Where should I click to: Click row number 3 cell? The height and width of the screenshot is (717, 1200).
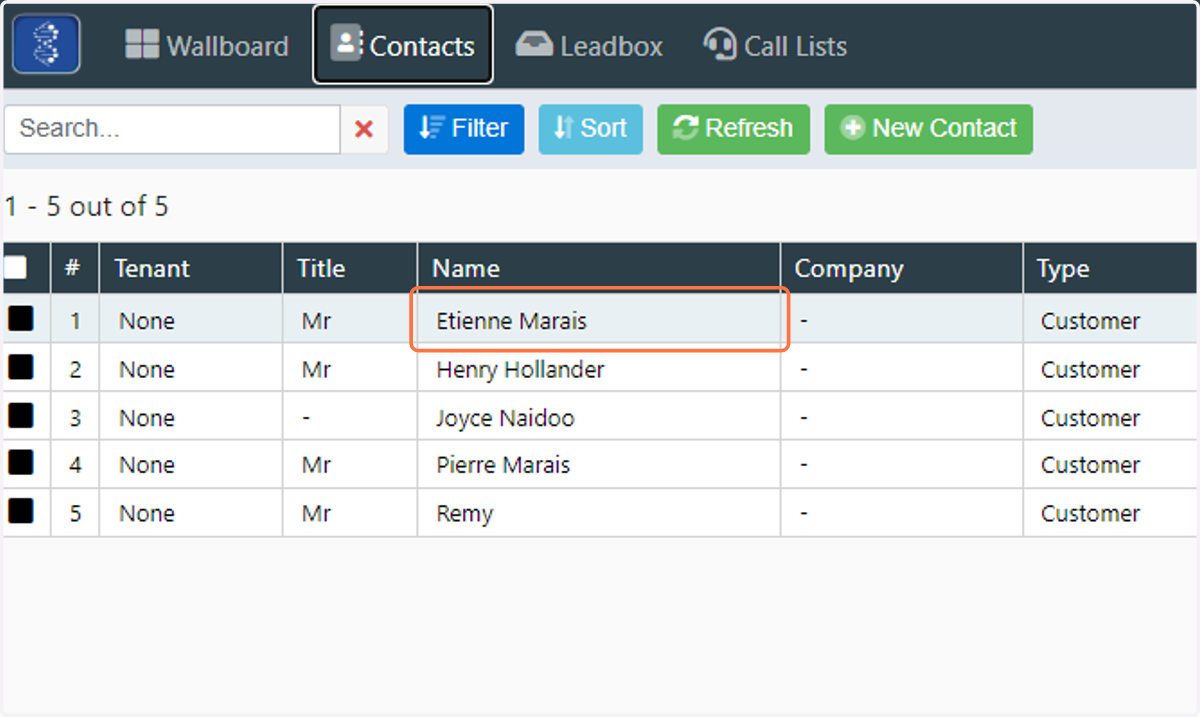click(75, 418)
